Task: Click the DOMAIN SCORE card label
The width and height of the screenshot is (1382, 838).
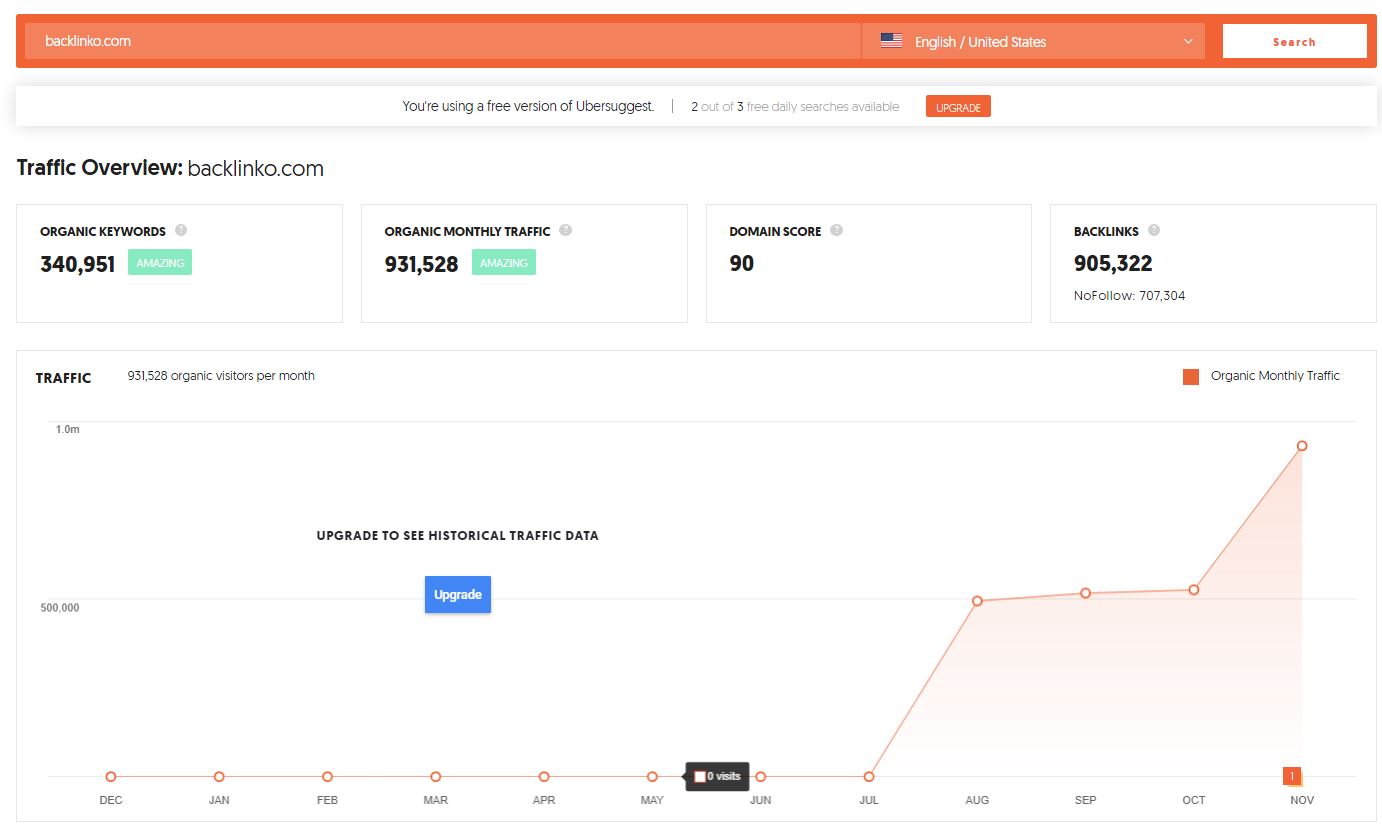Action: (x=775, y=231)
